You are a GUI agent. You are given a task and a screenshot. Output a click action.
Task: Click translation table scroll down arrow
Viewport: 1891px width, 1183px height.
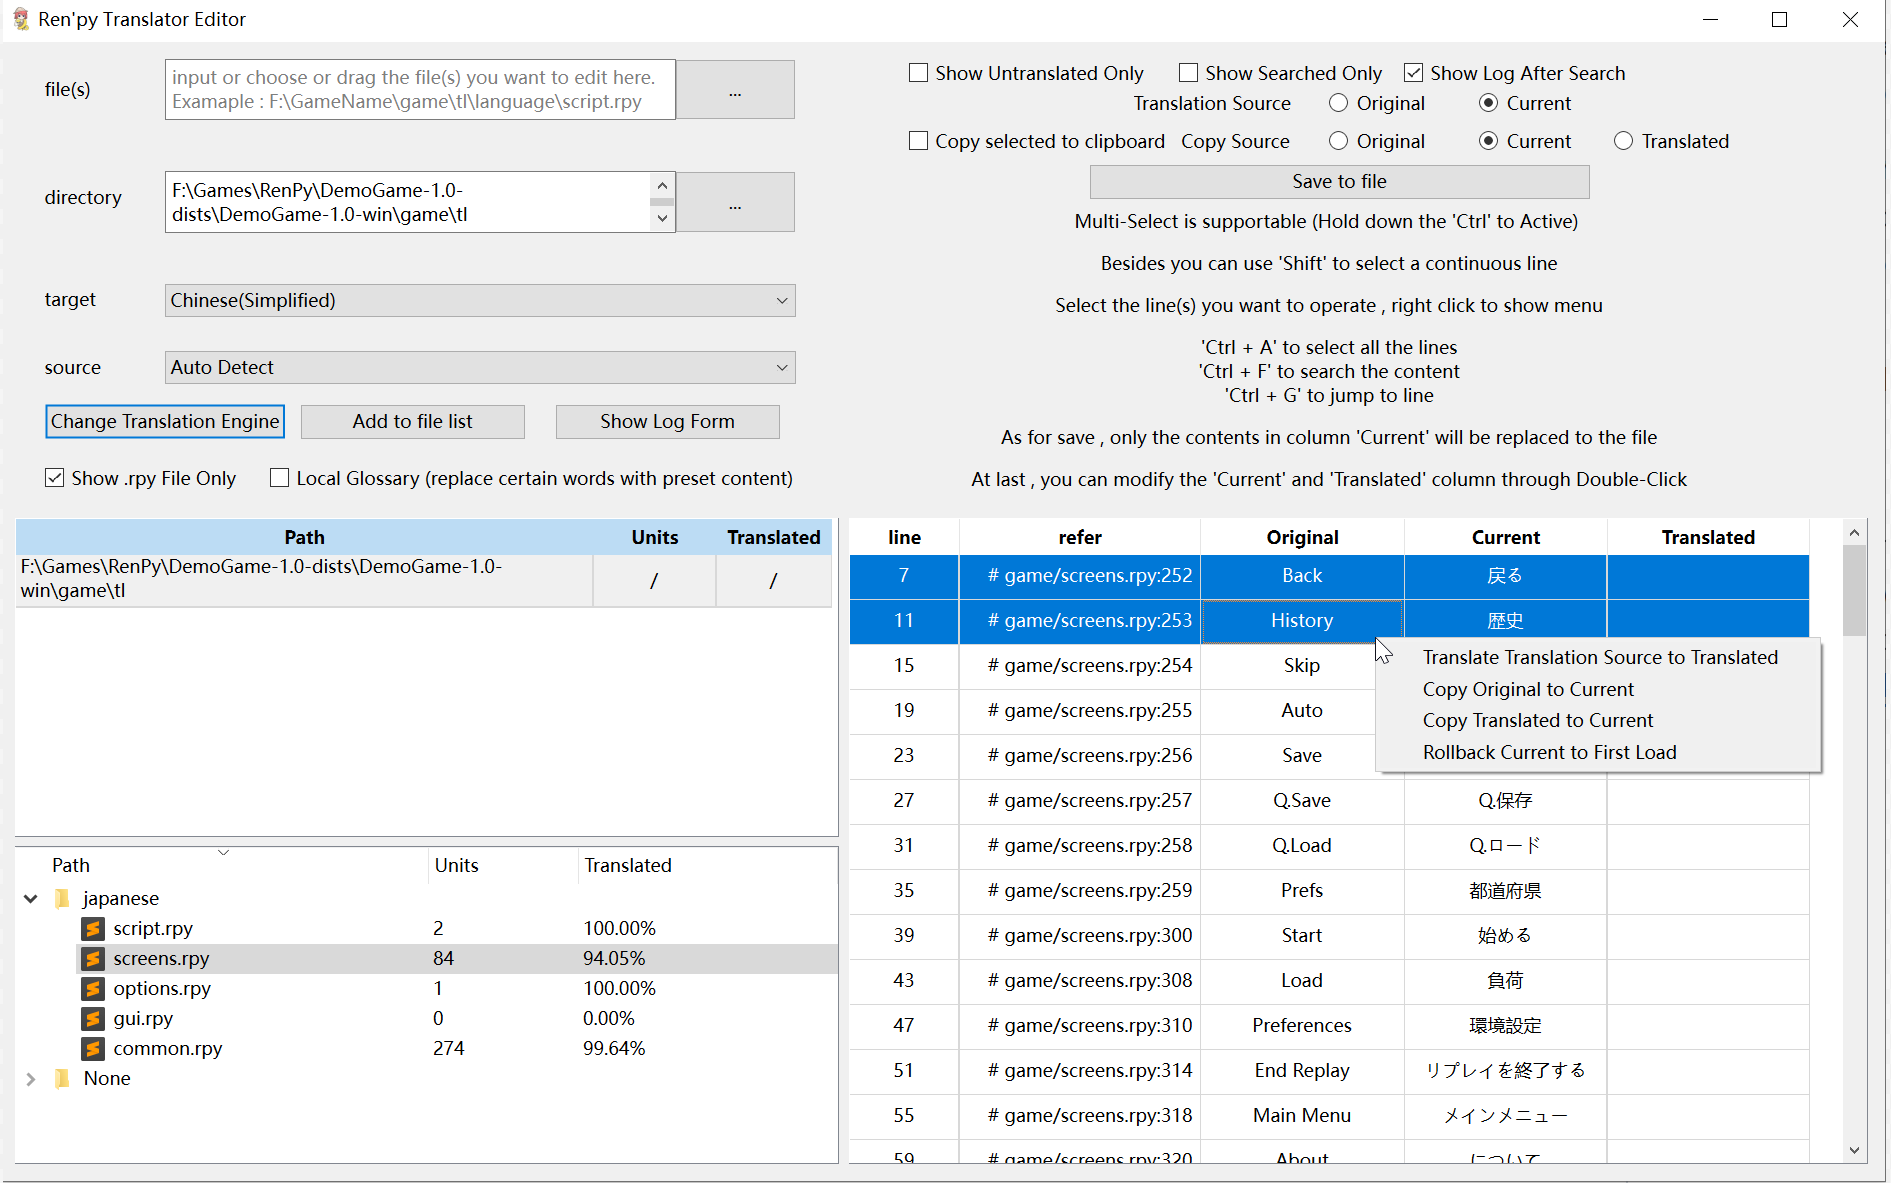point(1854,1150)
